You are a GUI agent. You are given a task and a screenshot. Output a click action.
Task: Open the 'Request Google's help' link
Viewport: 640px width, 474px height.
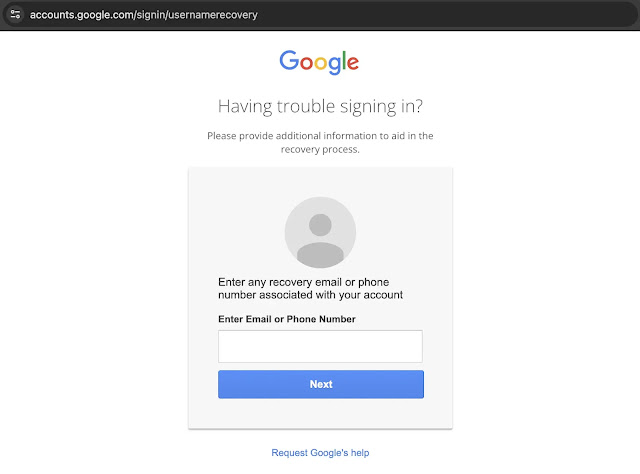click(x=320, y=452)
